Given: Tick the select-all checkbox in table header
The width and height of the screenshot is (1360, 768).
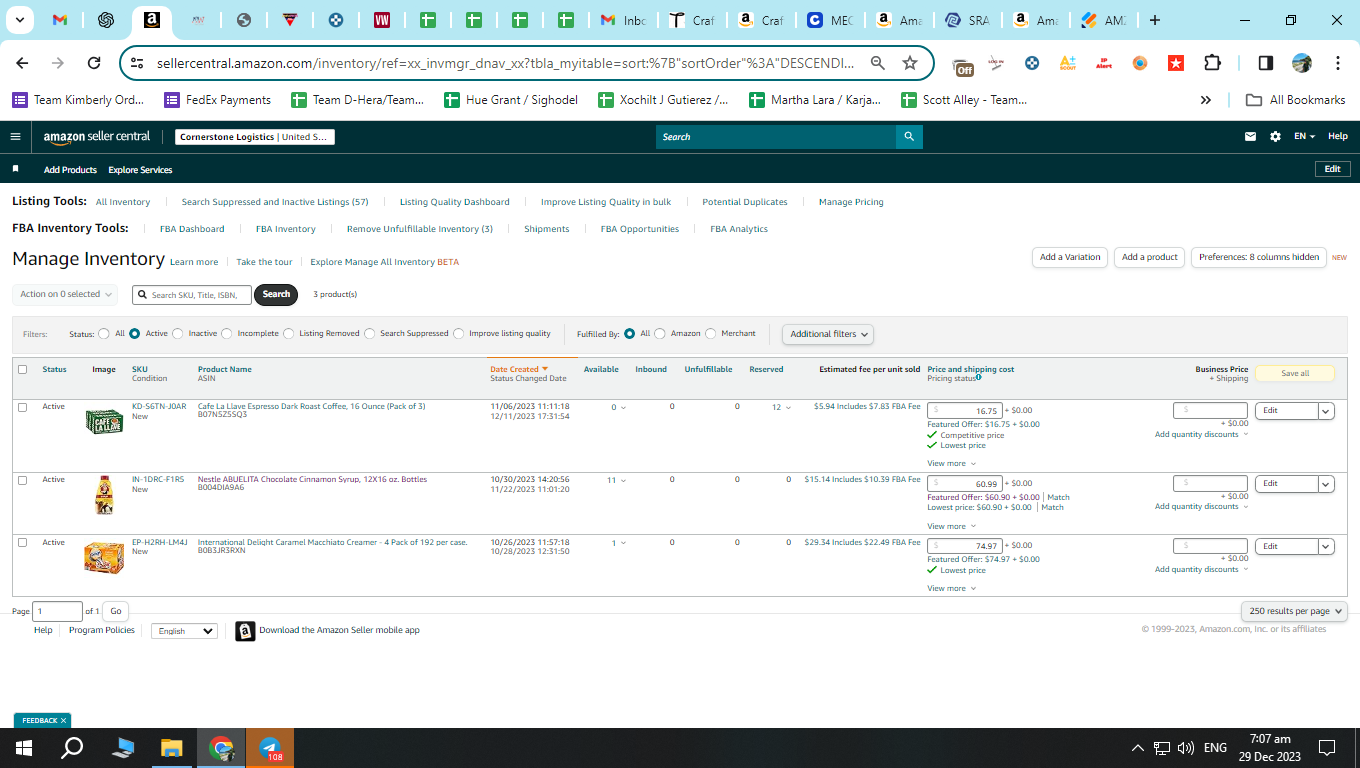Looking at the screenshot, I should (23, 369).
